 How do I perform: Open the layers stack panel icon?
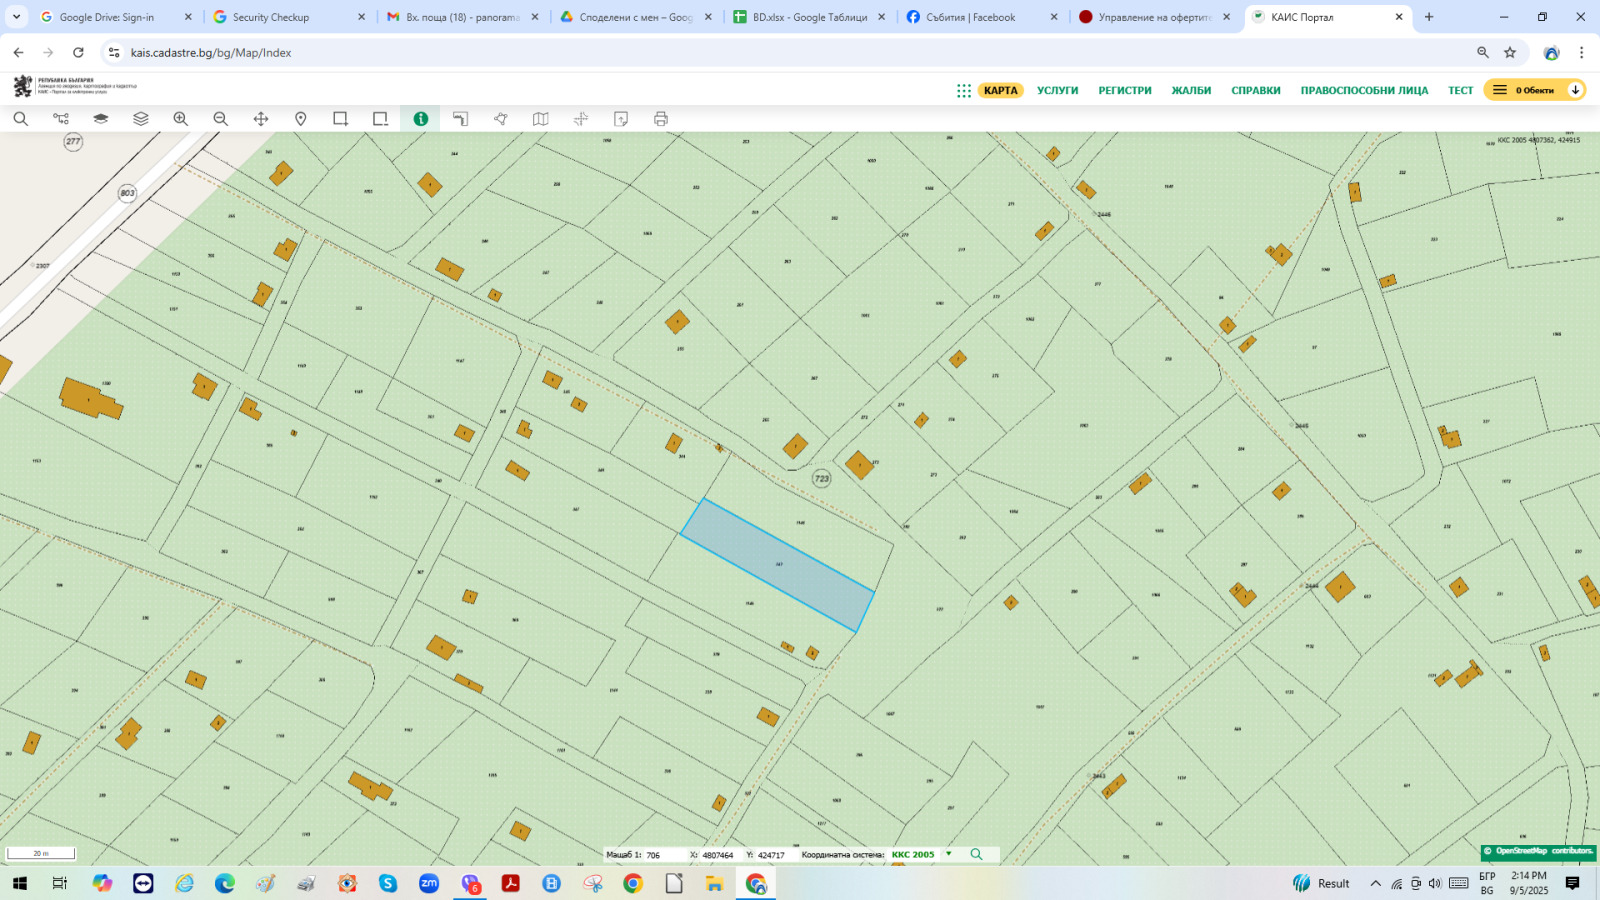[x=141, y=119]
